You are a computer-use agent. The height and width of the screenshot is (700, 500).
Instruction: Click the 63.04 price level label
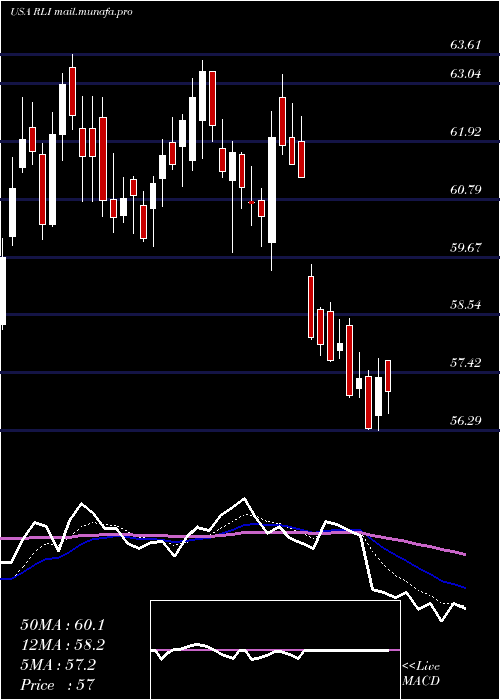coord(466,74)
